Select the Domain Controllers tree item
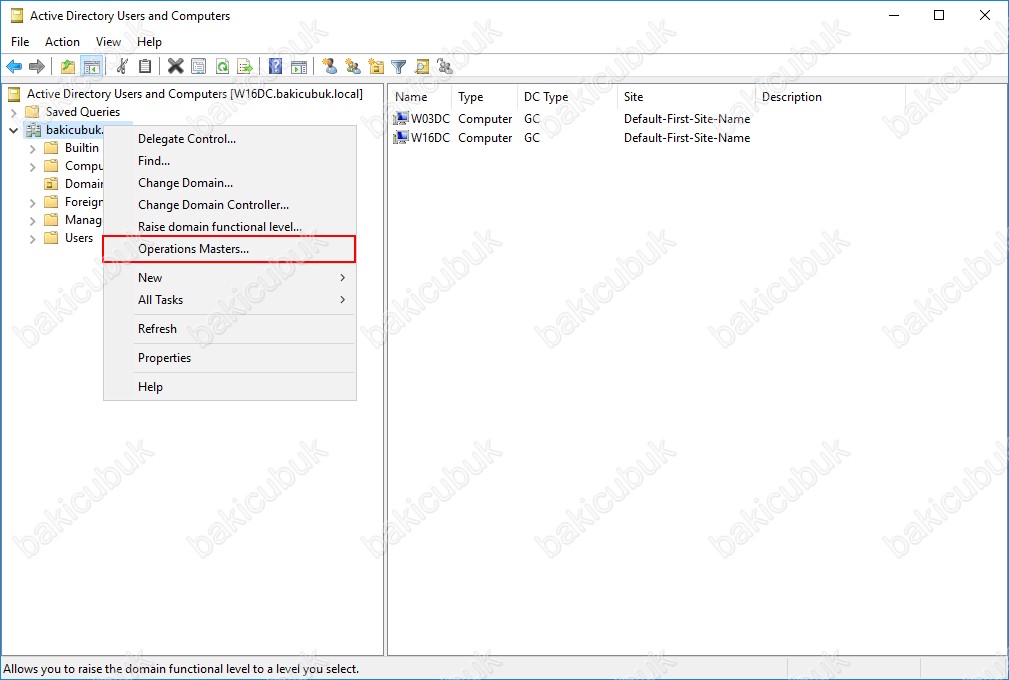Screen dimensions: 1009x680 pos(84,184)
